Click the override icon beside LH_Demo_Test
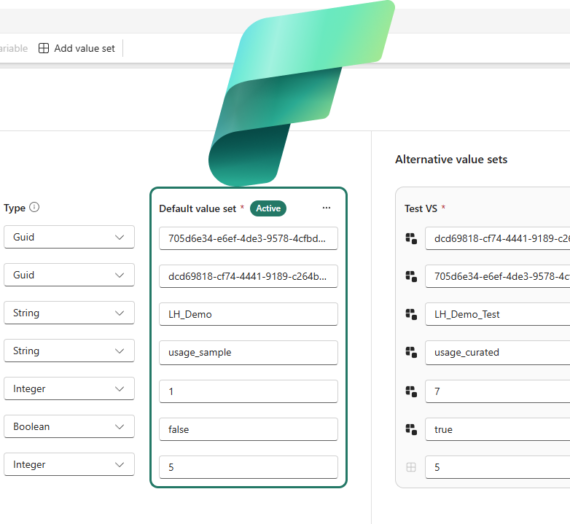 (411, 314)
